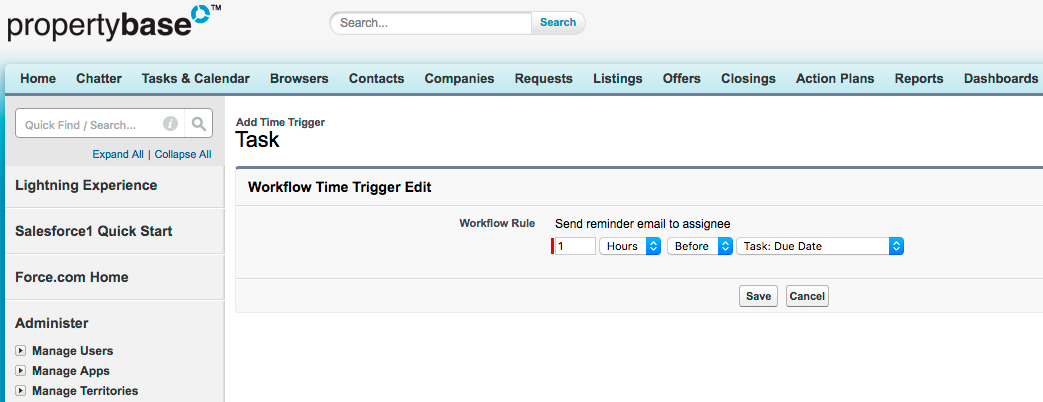1043x402 pixels.
Task: Click the Collapse All link
Action: [x=183, y=154]
